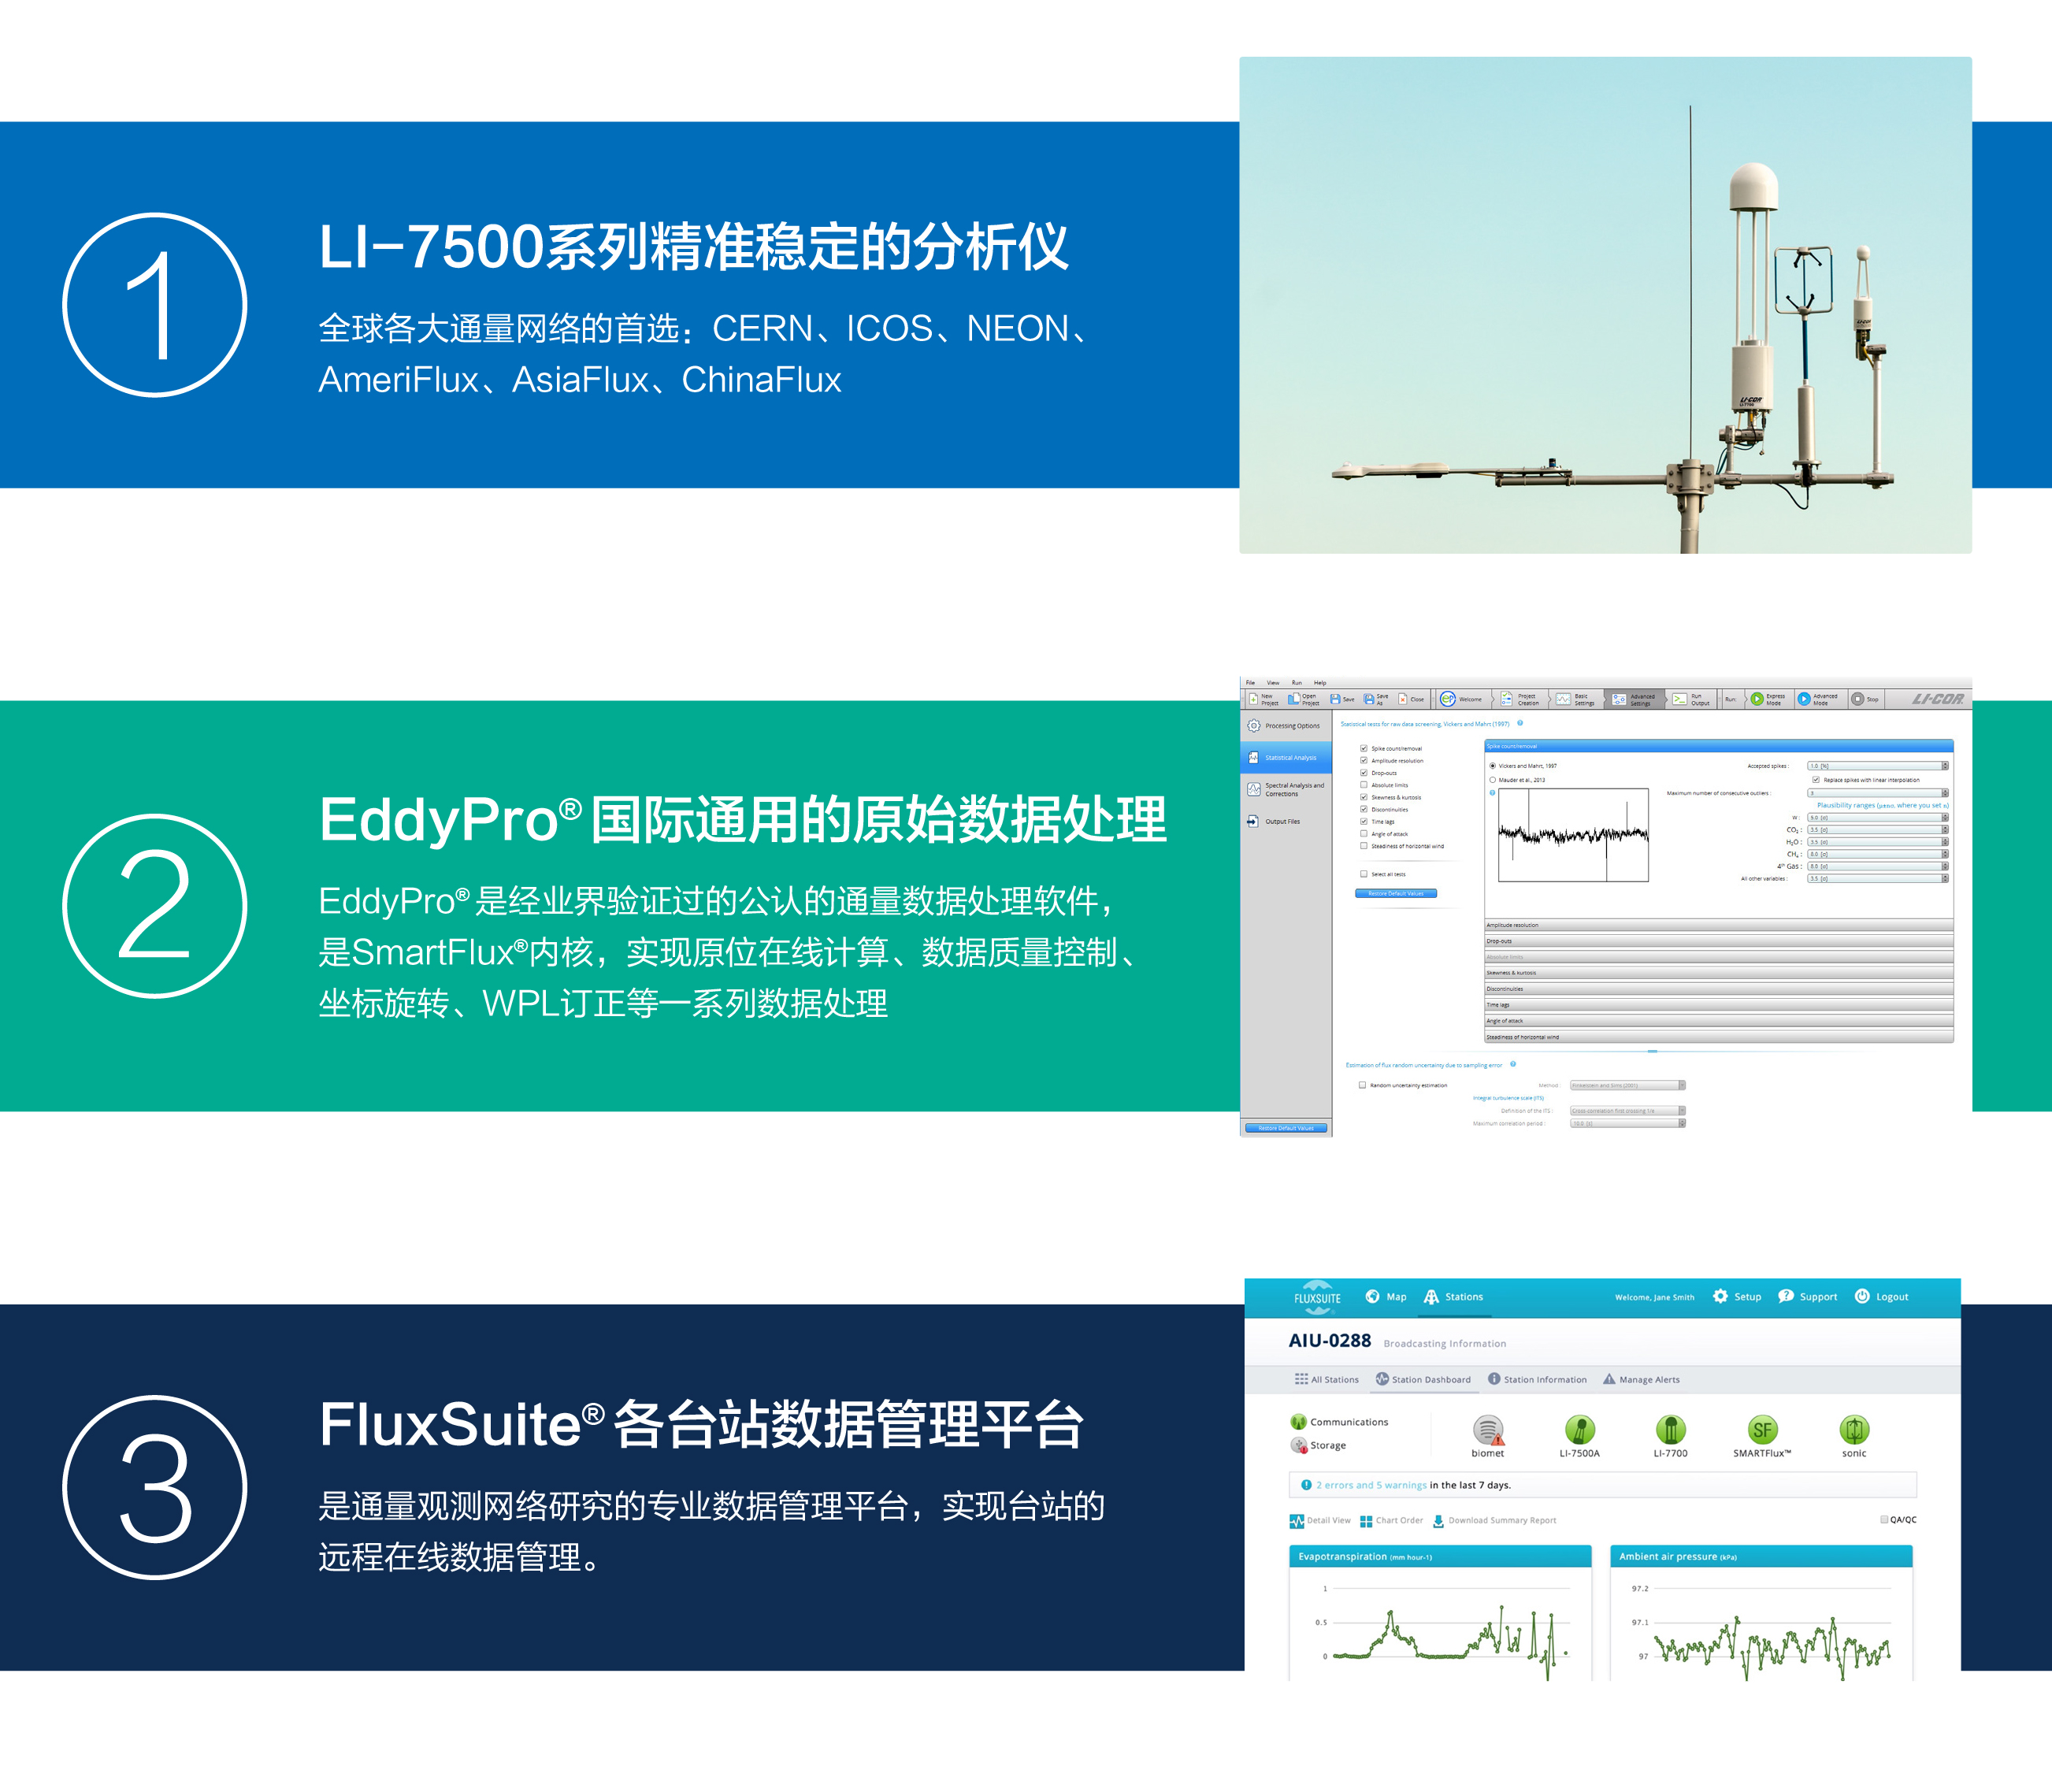Viewport: 2052px width, 1792px height.
Task: Enable the QA/QC checkbox
Action: point(1884,1520)
